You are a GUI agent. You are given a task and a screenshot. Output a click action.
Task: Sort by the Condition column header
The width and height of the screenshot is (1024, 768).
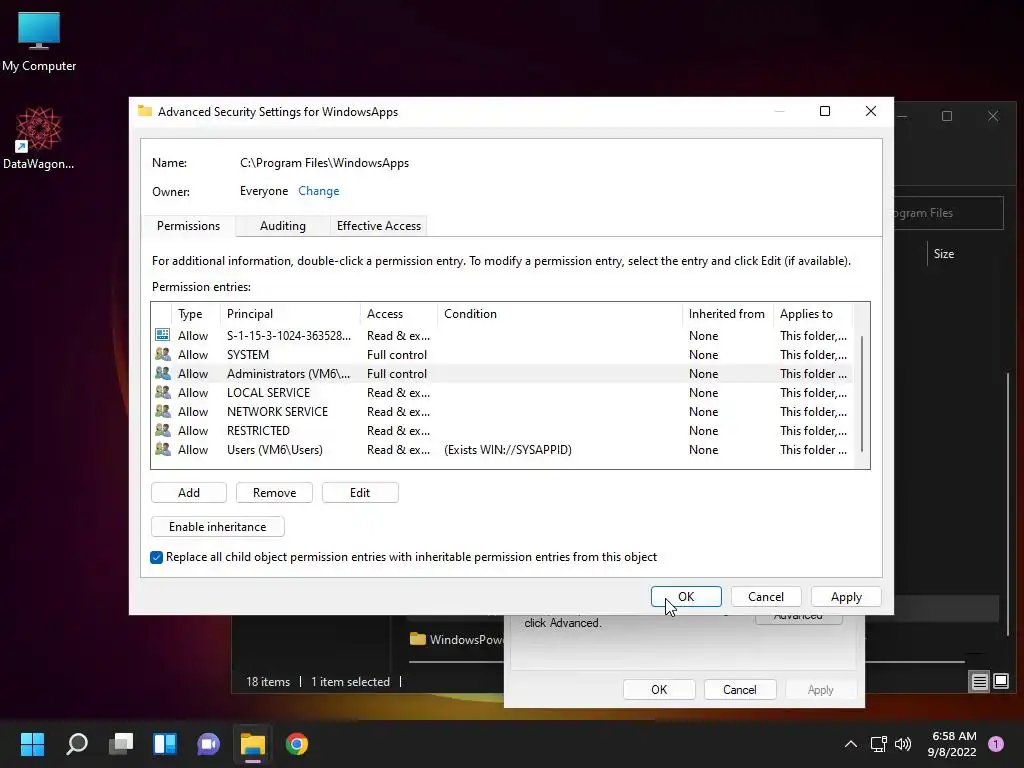560,313
